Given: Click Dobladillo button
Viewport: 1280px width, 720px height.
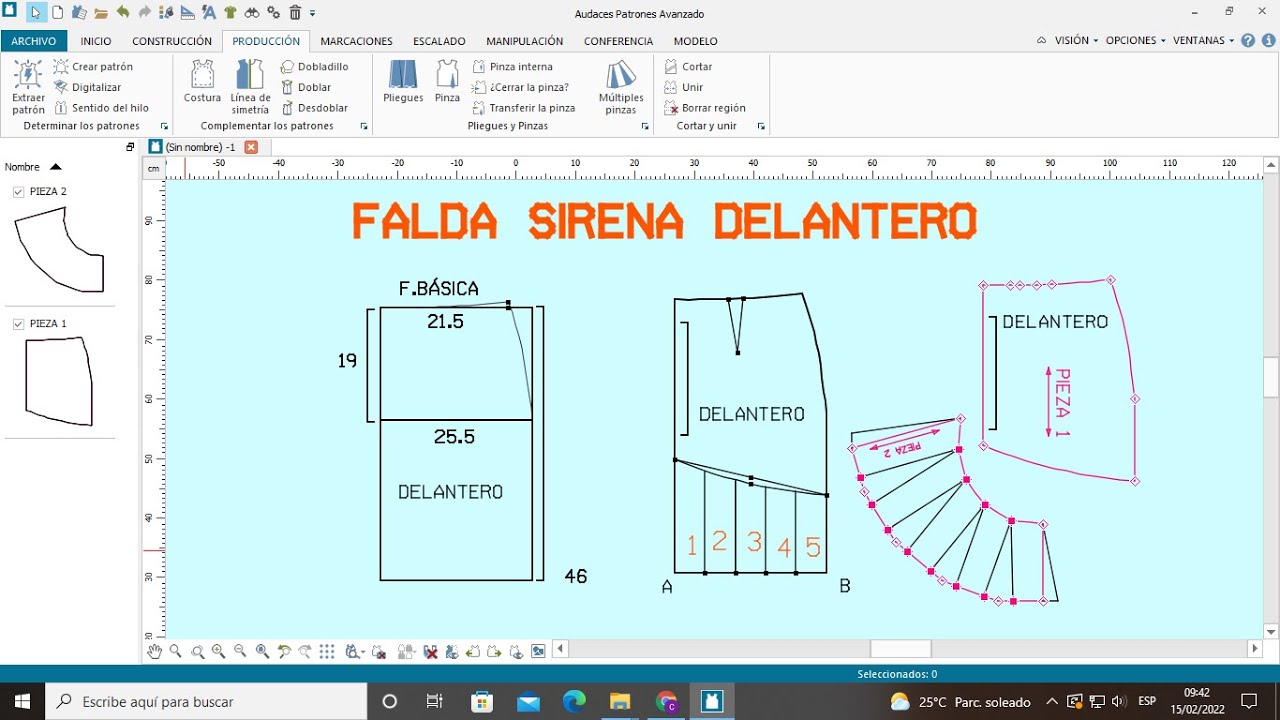Looking at the screenshot, I should click(314, 66).
